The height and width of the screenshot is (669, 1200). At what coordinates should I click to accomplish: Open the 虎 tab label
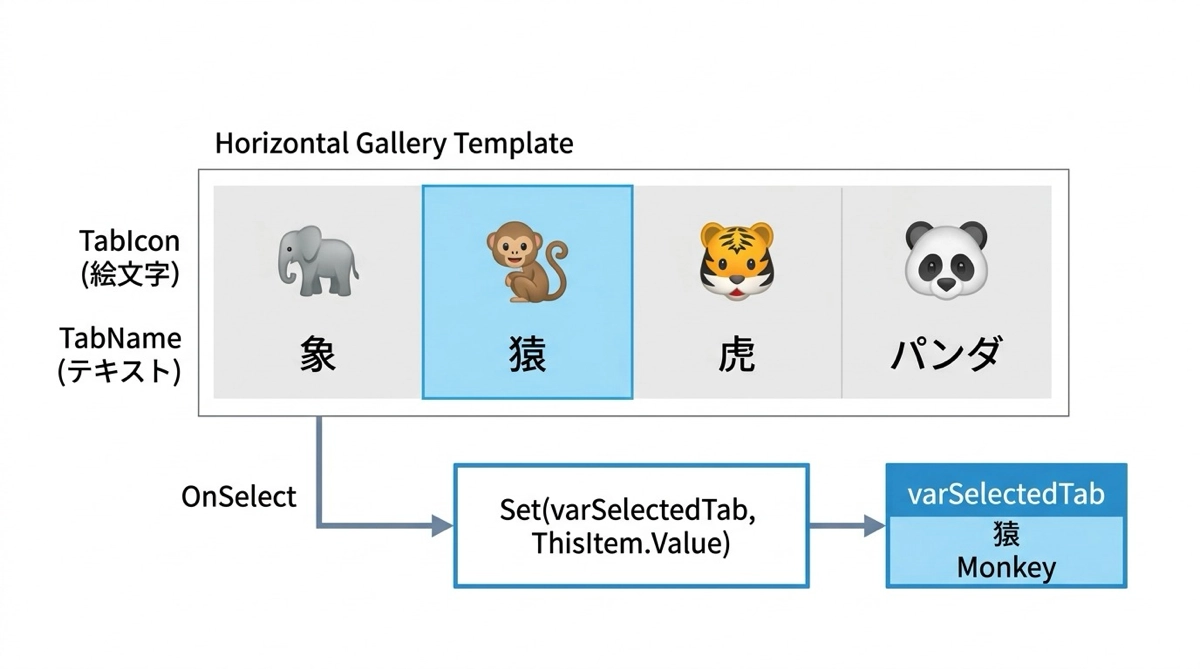[x=736, y=356]
